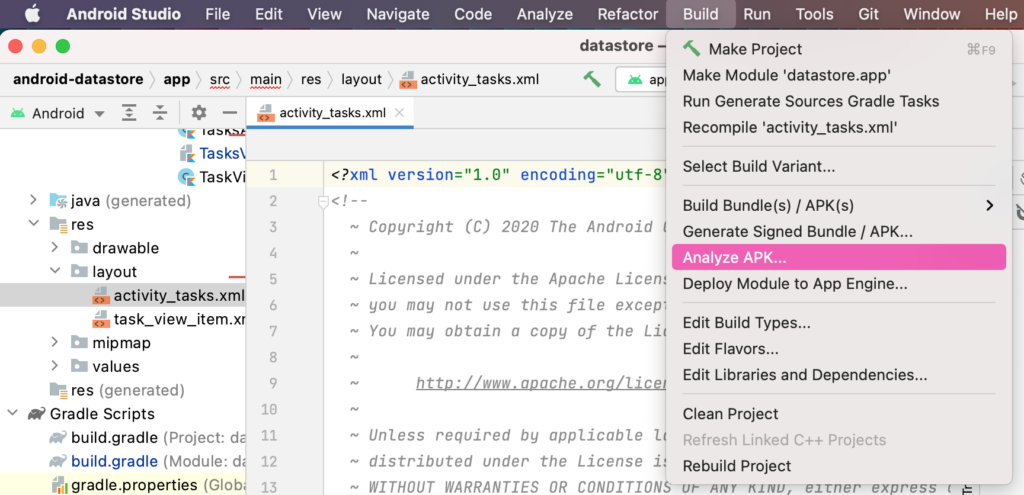The image size is (1024, 495).
Task: Close the activity_tasks.xml tab
Action: click(400, 113)
